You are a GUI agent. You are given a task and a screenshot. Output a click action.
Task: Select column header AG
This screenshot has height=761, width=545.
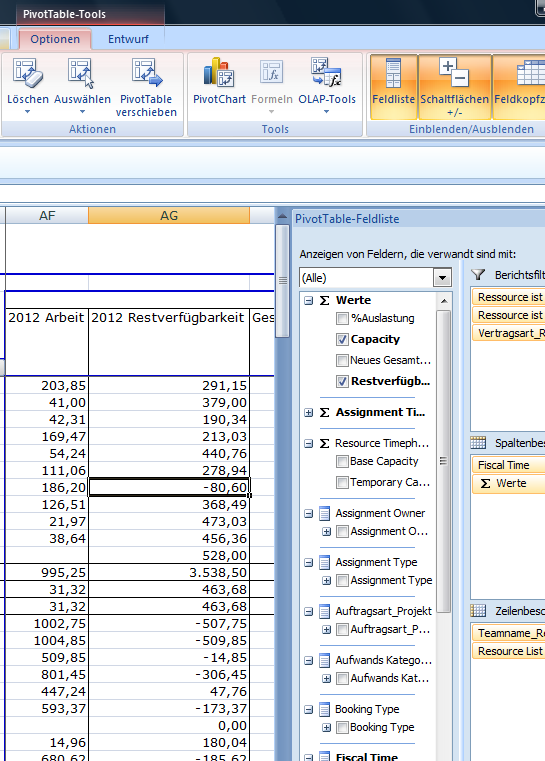pyautogui.click(x=169, y=215)
